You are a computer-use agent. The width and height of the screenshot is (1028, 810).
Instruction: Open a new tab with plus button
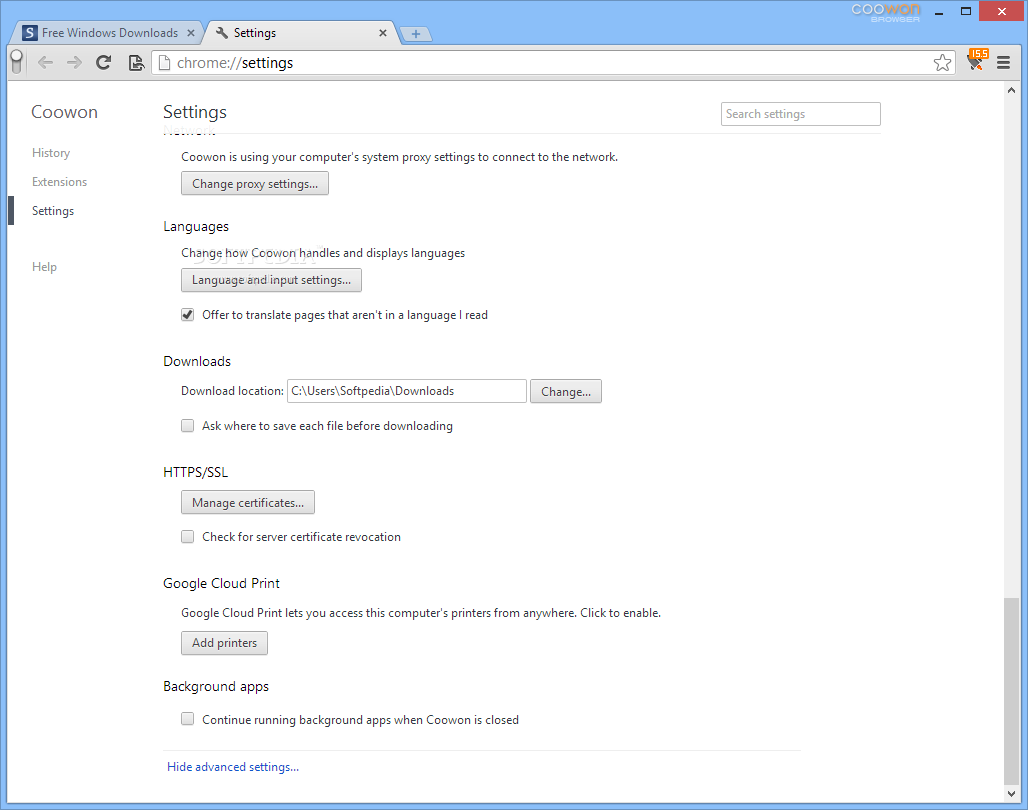coord(416,33)
